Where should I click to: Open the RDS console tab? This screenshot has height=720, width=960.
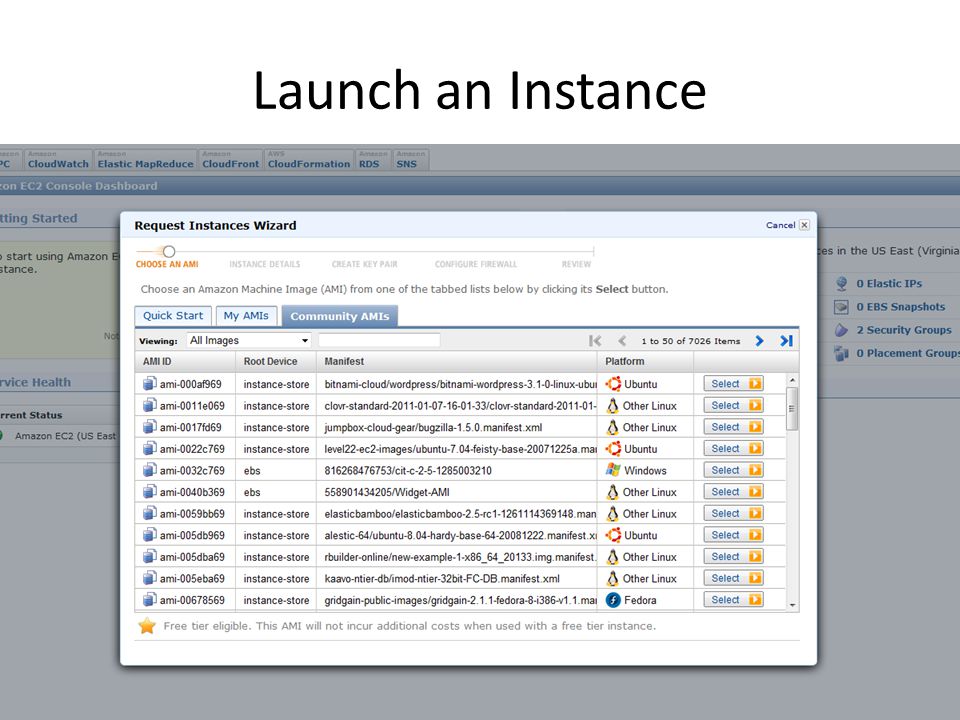[372, 160]
